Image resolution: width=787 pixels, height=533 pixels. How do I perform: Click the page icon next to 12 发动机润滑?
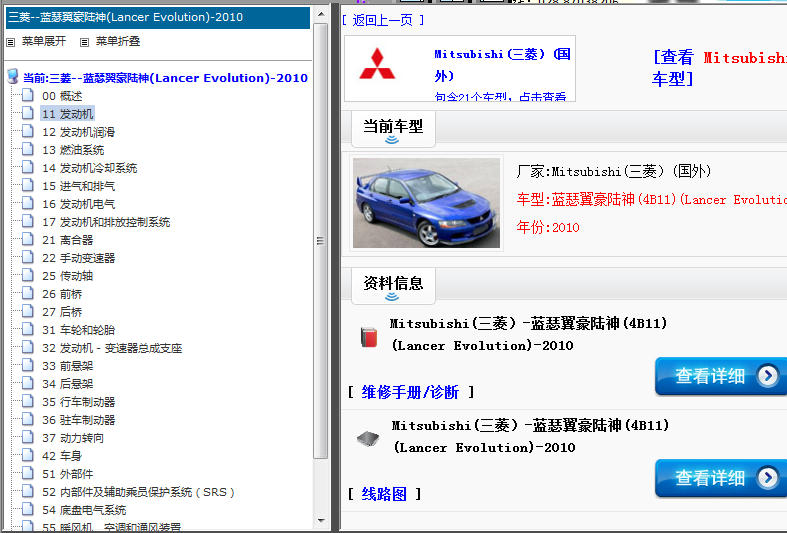28,131
